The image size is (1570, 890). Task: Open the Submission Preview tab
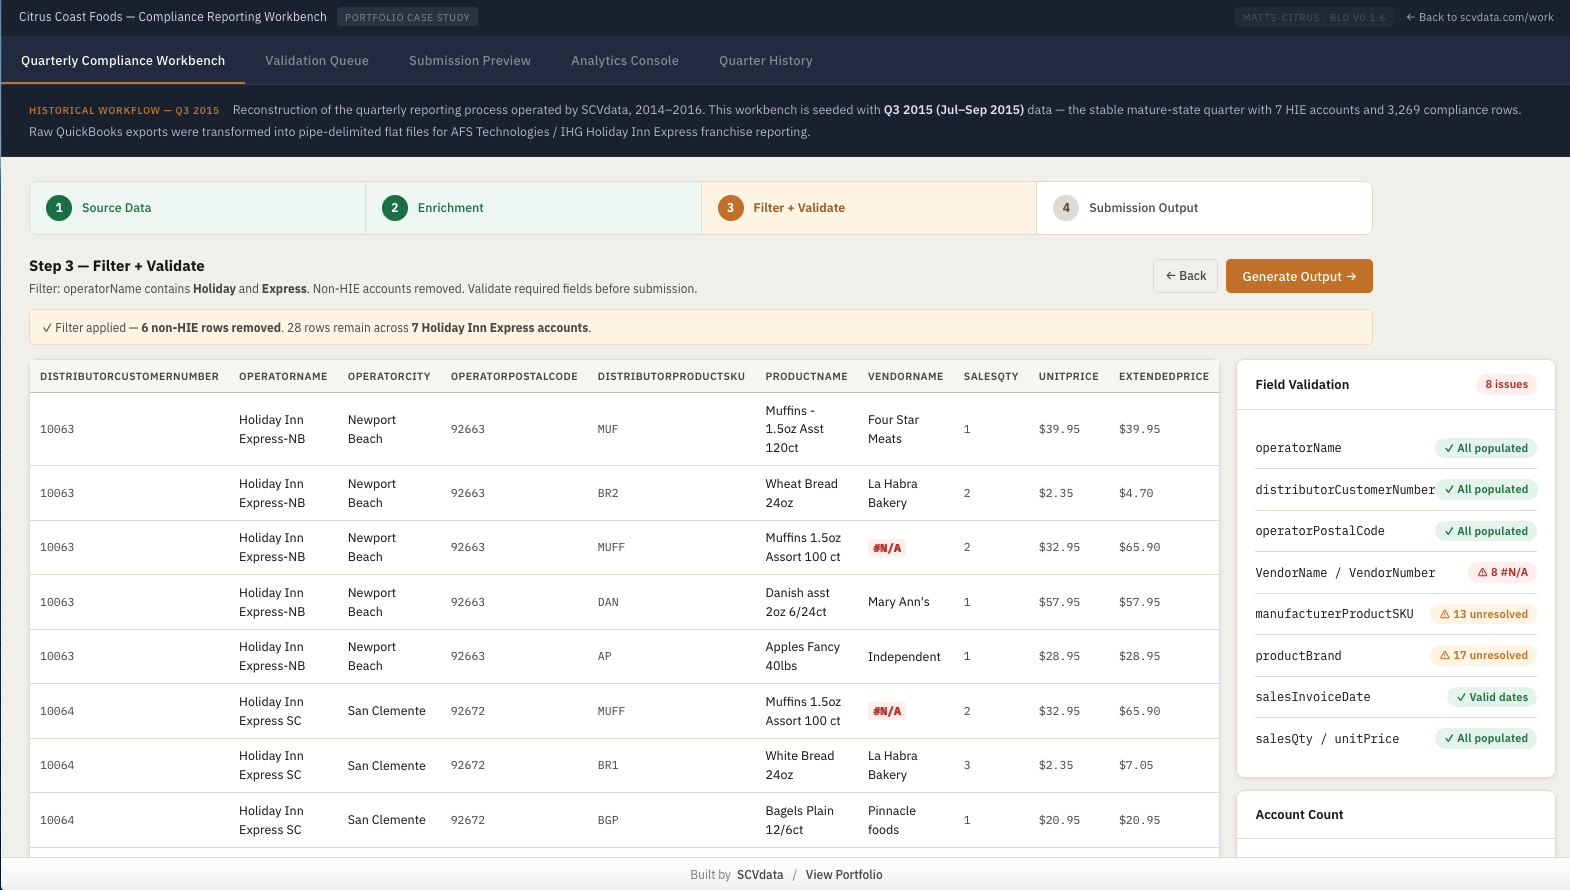click(470, 61)
